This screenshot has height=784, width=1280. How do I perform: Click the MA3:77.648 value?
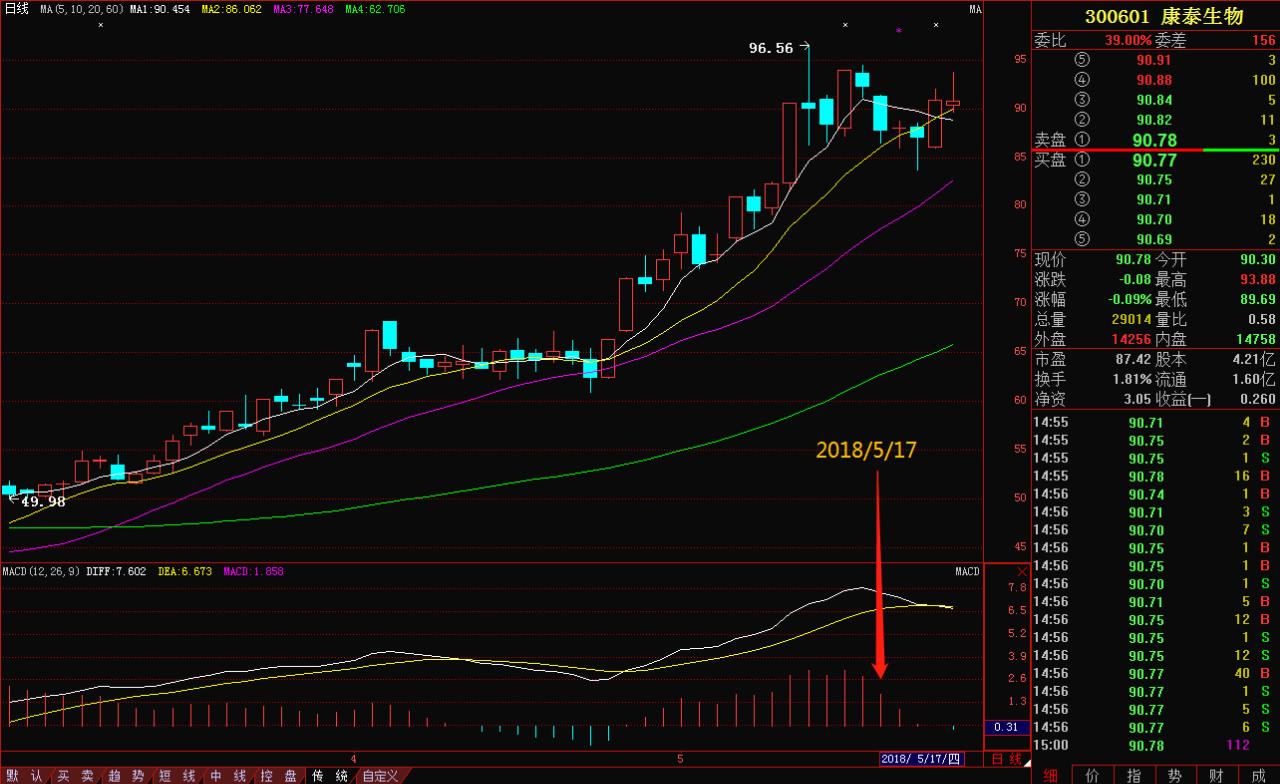click(303, 9)
